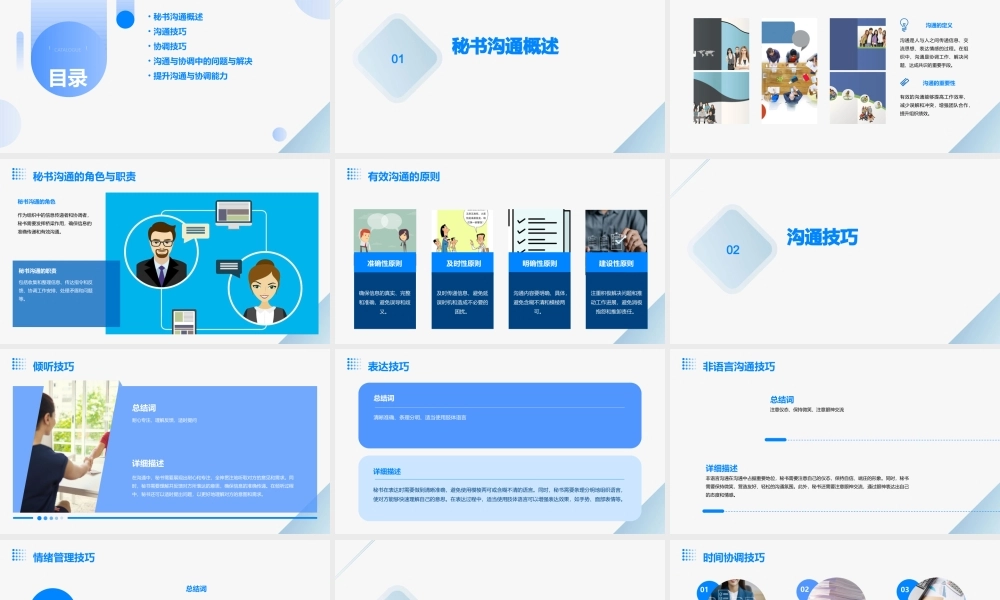Click the bearded man avatar illustration
Screen dimensions: 1000x600
161,252
